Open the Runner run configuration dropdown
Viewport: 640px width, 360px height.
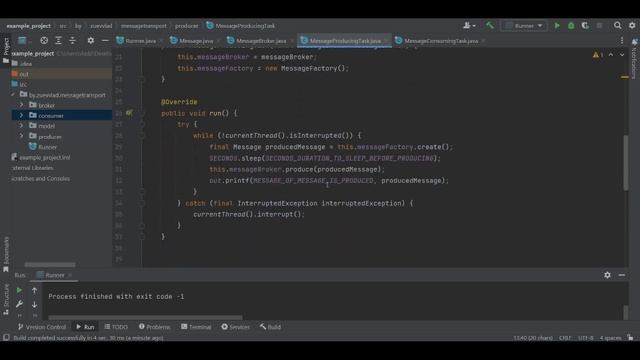coord(524,25)
